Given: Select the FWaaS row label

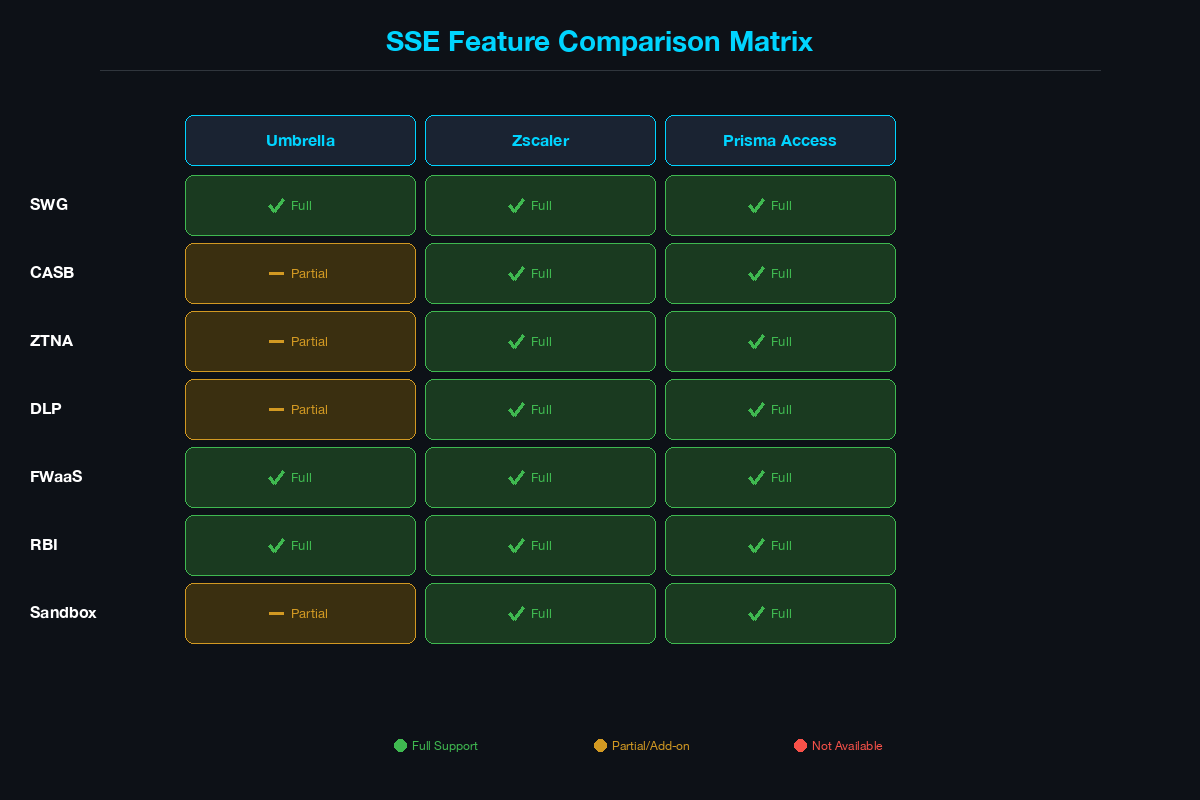Looking at the screenshot, I should tap(56, 477).
